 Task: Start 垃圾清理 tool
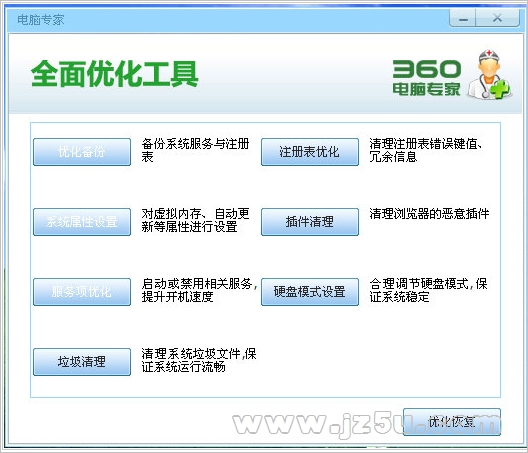[82, 362]
